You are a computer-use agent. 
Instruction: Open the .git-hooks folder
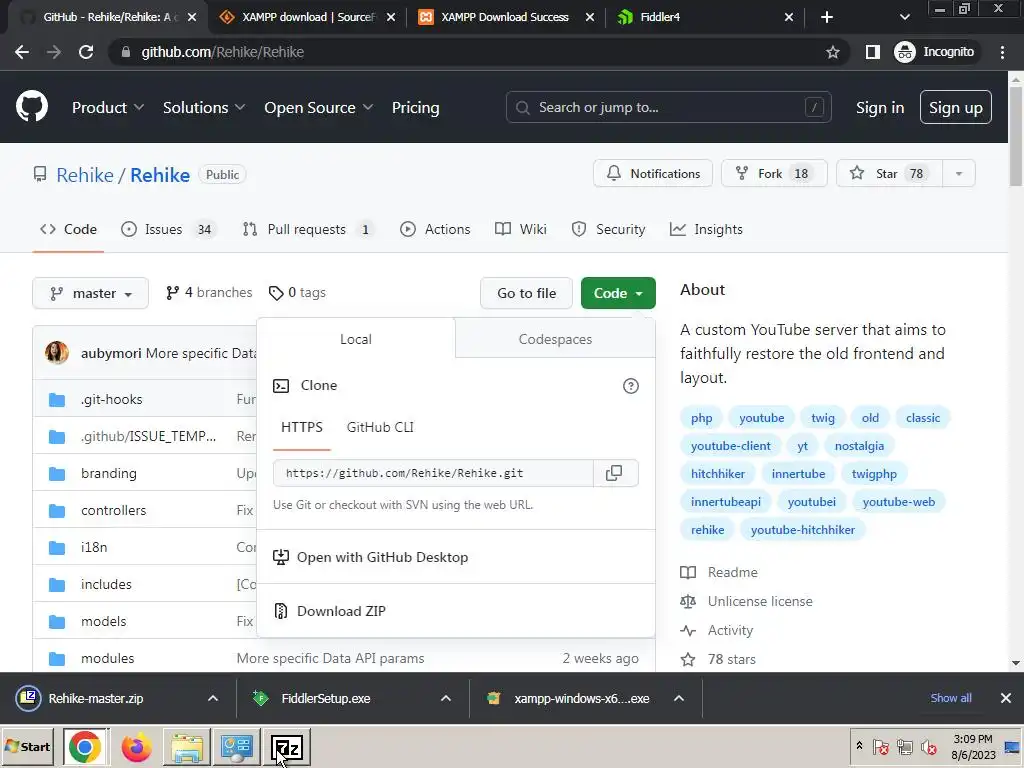[111, 399]
